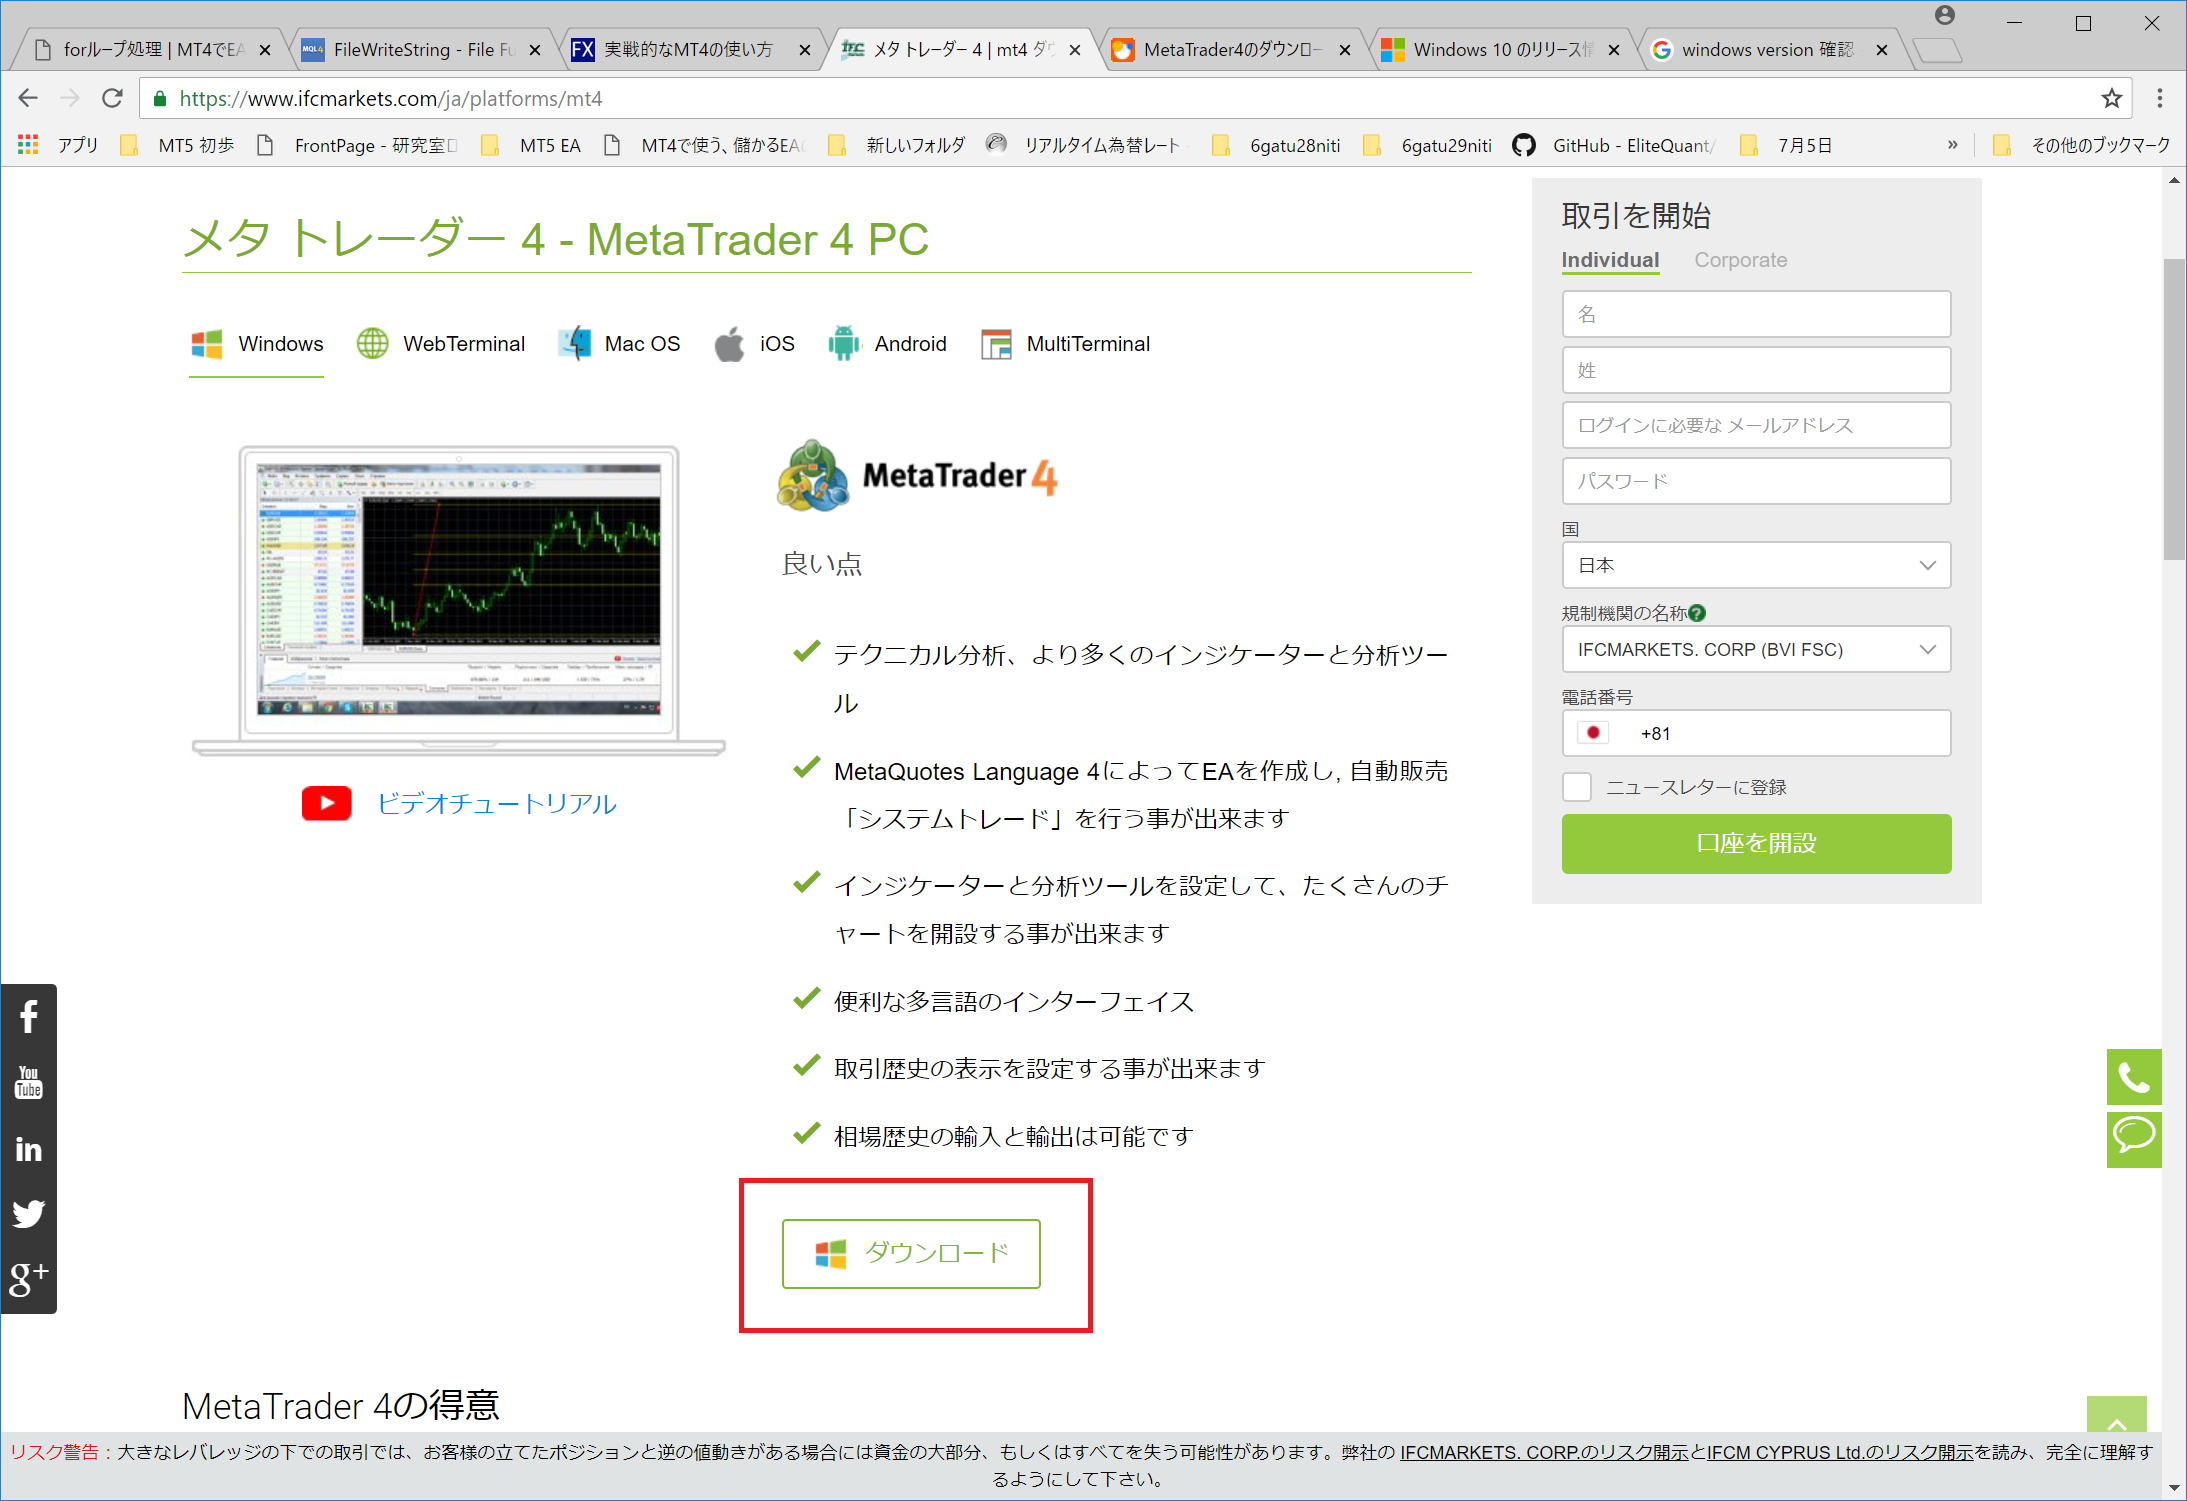Open the YouTube sidebar icon
The height and width of the screenshot is (1501, 2187).
pos(28,1082)
